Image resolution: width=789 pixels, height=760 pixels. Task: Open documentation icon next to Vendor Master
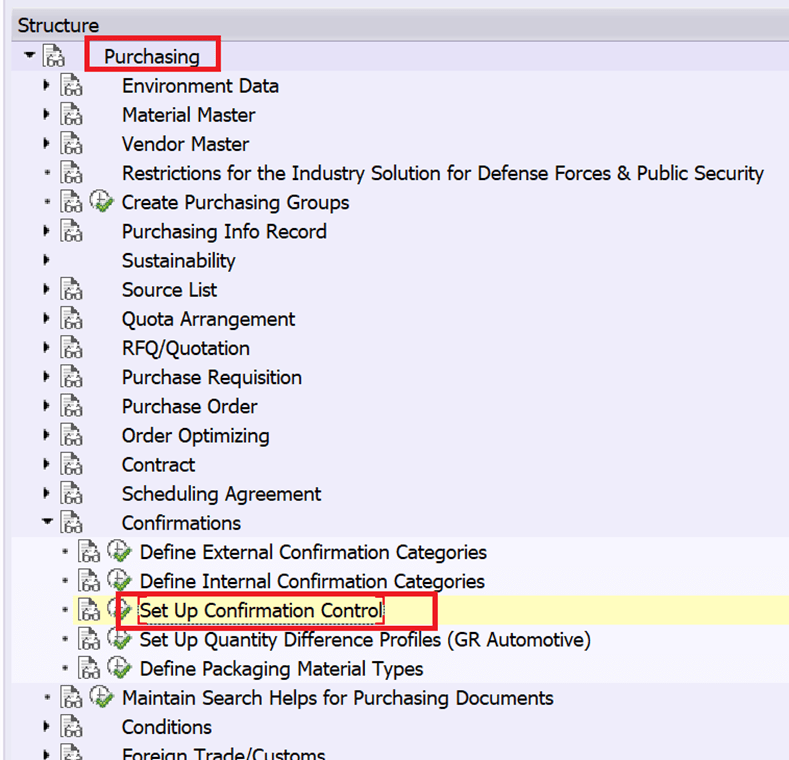pos(71,144)
